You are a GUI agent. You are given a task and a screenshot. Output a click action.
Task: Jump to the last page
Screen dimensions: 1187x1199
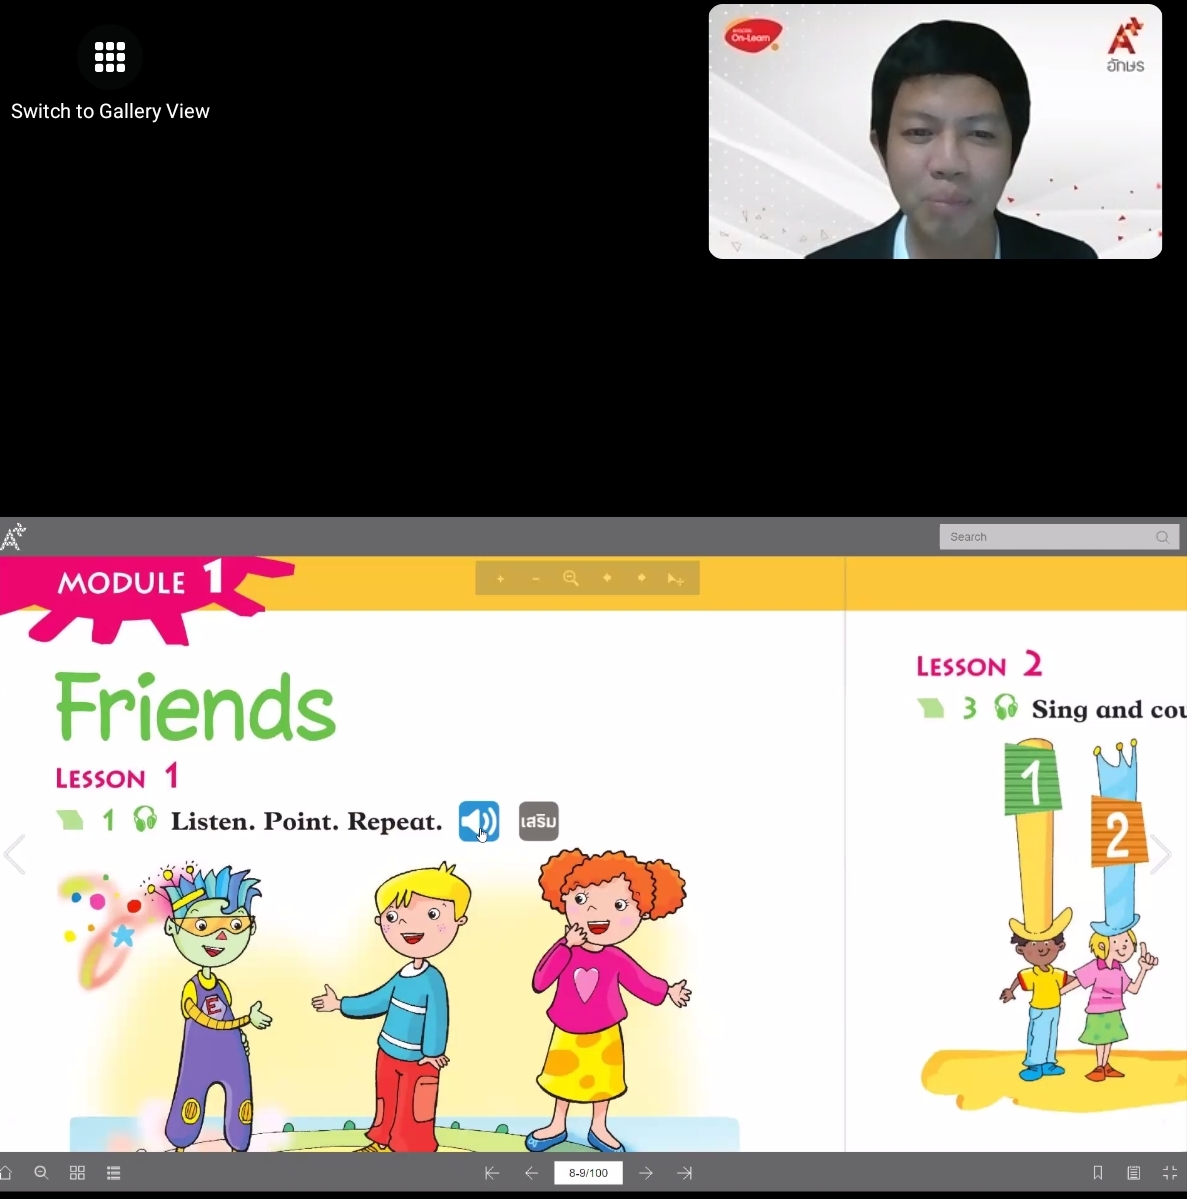(685, 1172)
